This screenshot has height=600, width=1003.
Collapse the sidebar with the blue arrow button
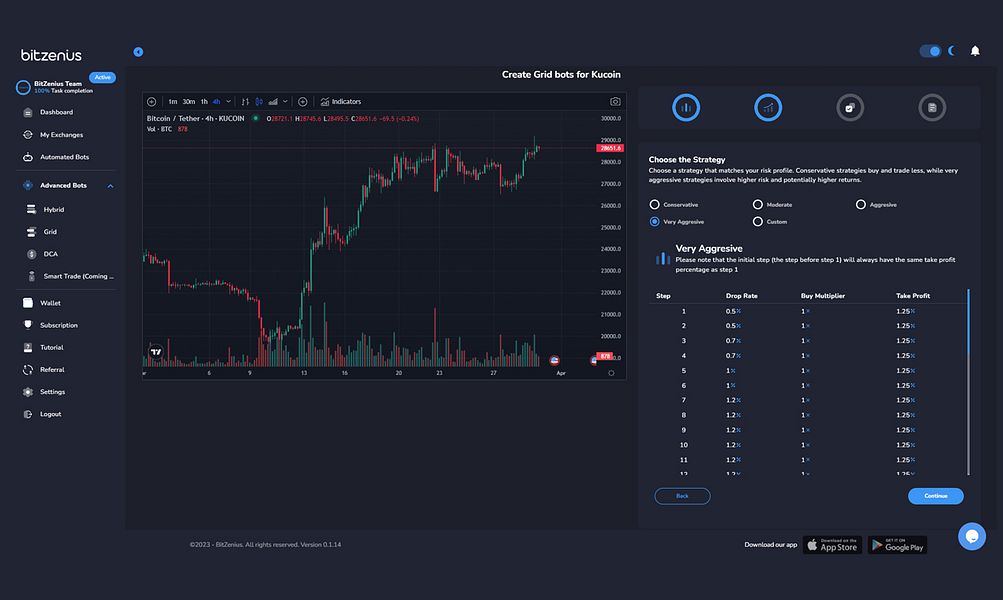(x=138, y=52)
